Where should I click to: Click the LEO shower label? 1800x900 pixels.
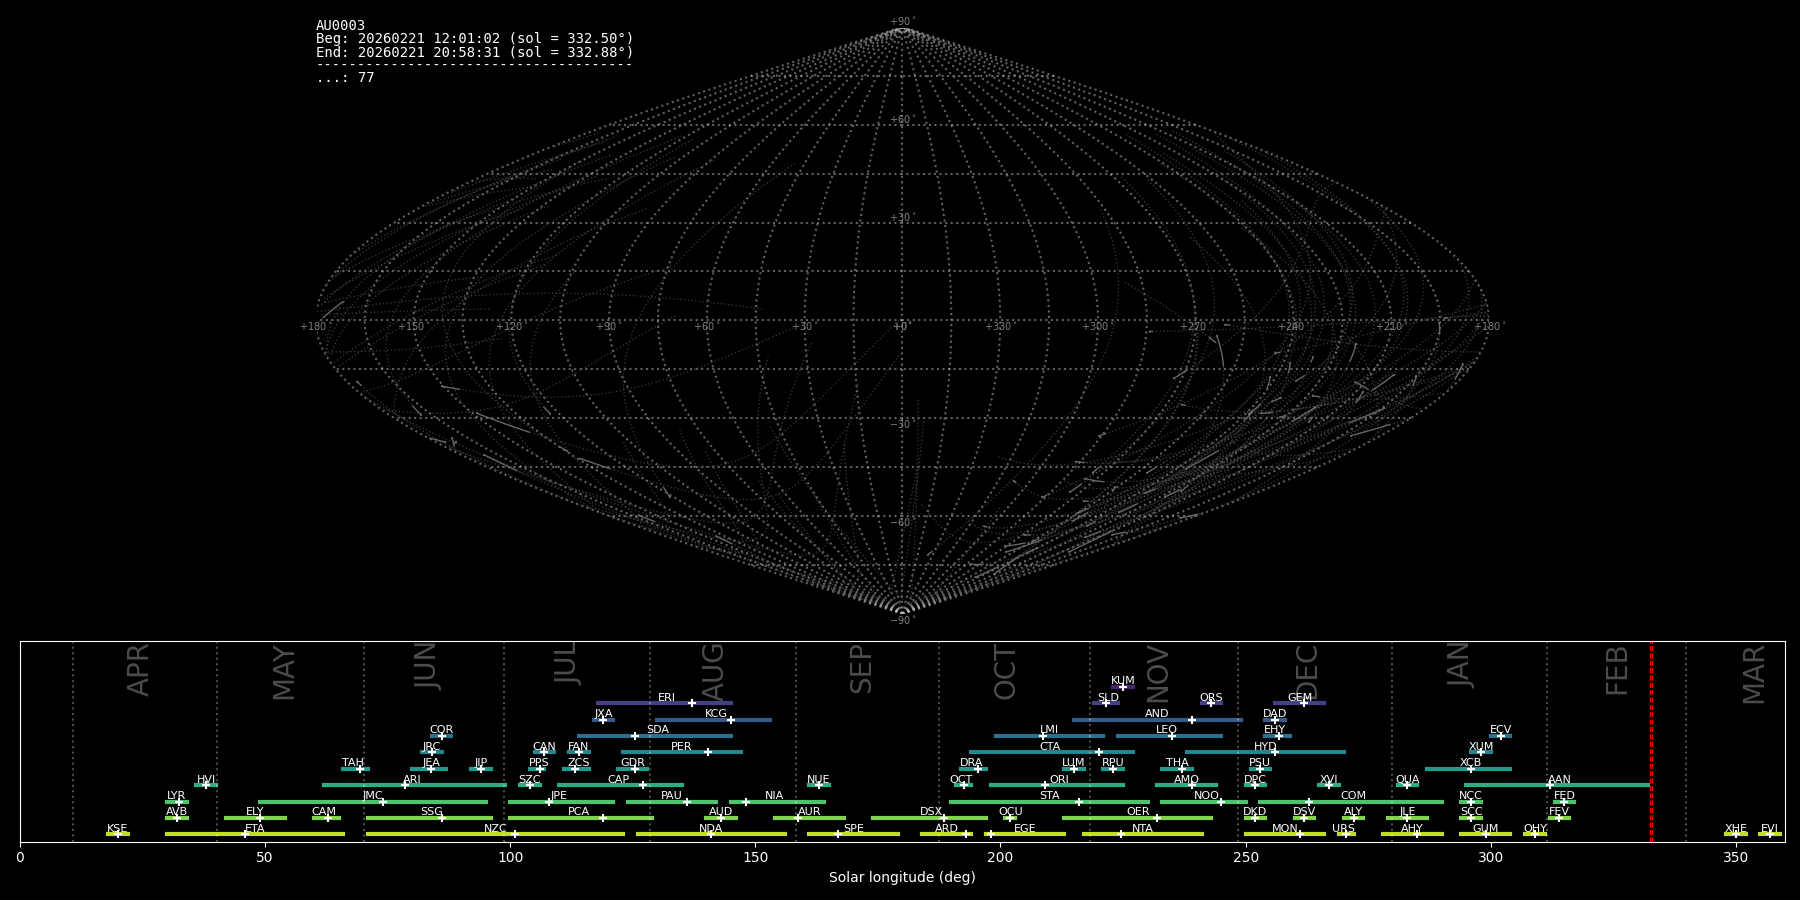1166,730
